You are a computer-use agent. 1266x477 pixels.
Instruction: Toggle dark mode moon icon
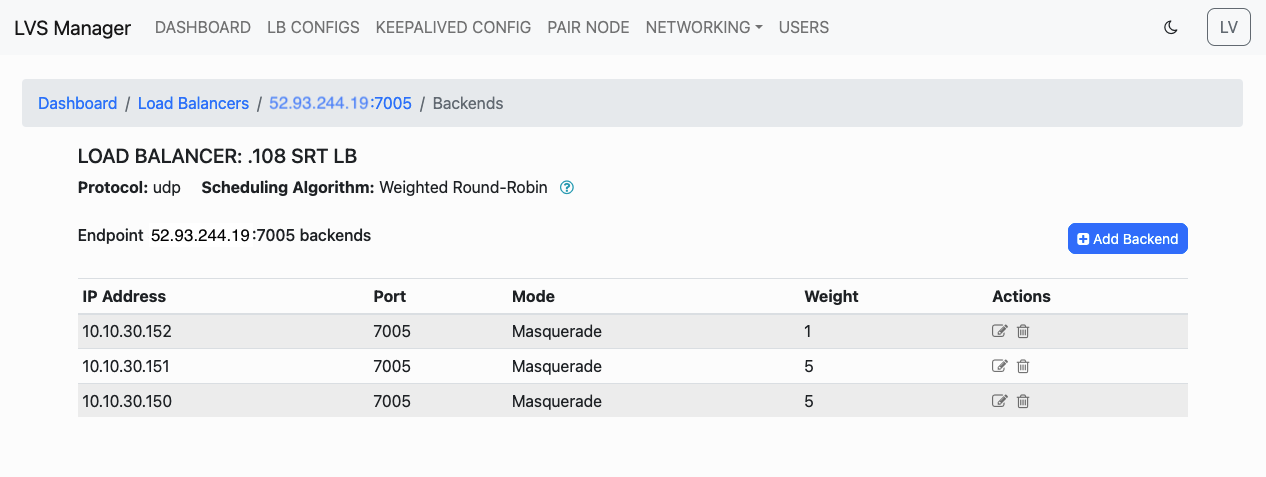pyautogui.click(x=1171, y=28)
